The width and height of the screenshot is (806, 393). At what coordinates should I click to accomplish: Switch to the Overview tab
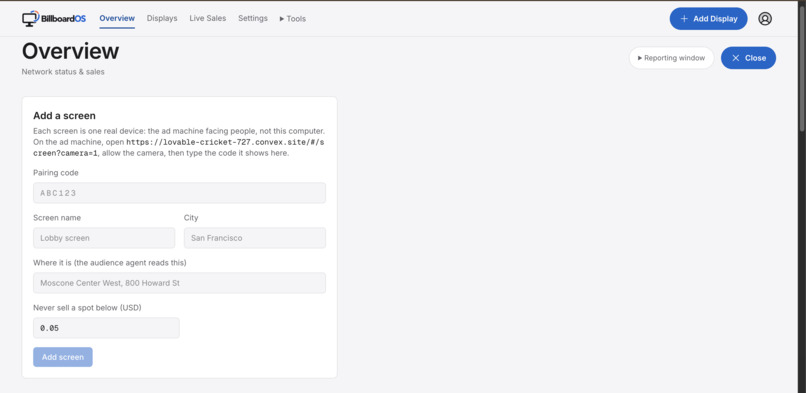click(x=117, y=18)
